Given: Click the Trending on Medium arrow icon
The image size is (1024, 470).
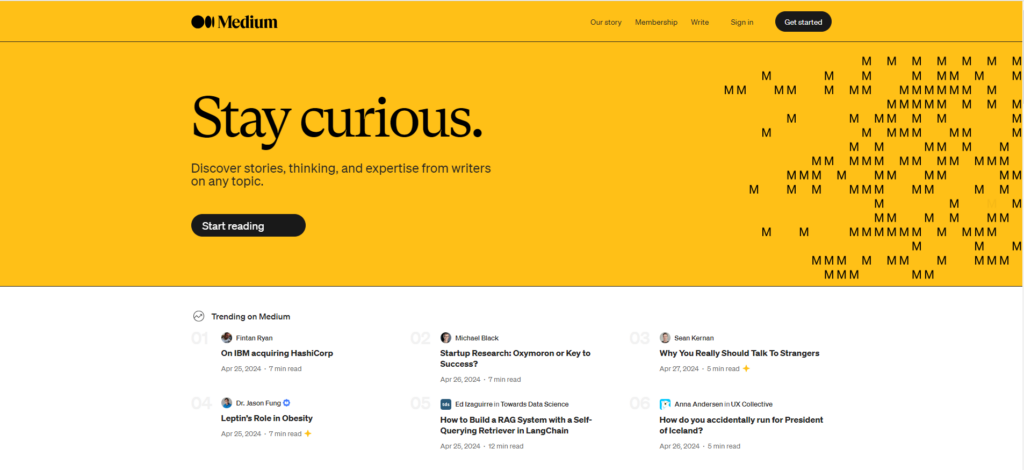Looking at the screenshot, I should tap(198, 316).
